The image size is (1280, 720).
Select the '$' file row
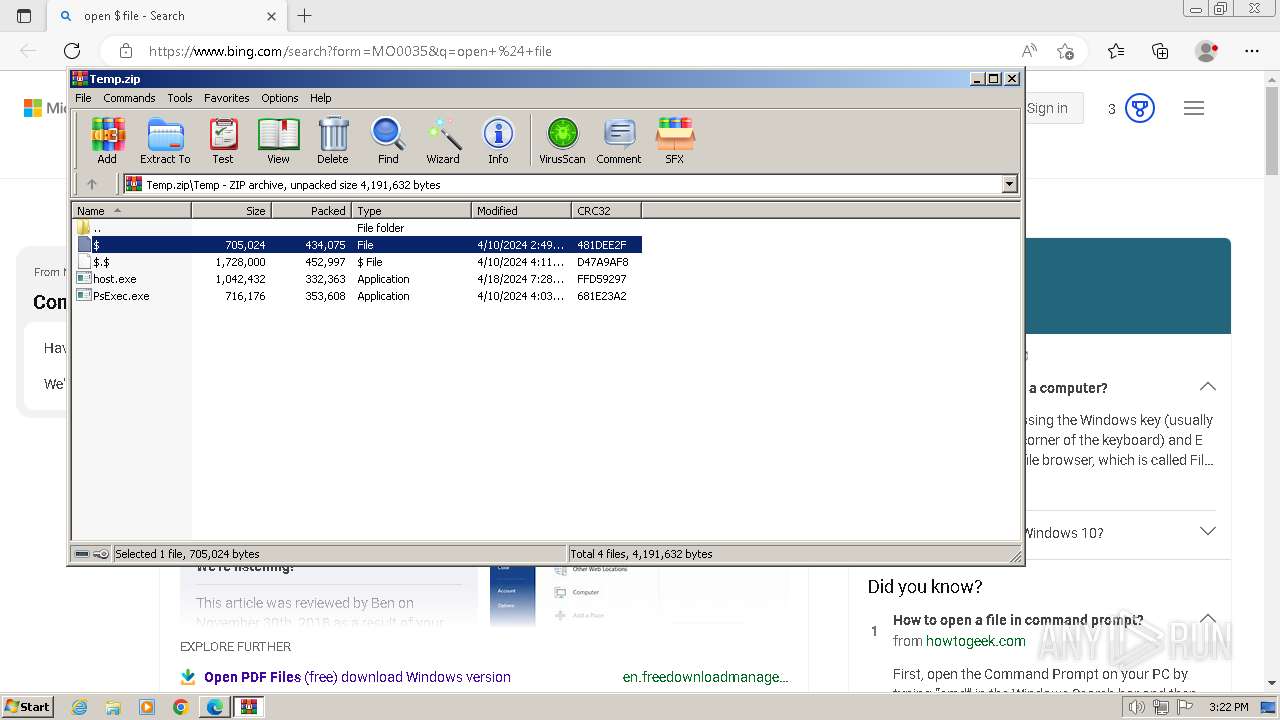(x=357, y=245)
